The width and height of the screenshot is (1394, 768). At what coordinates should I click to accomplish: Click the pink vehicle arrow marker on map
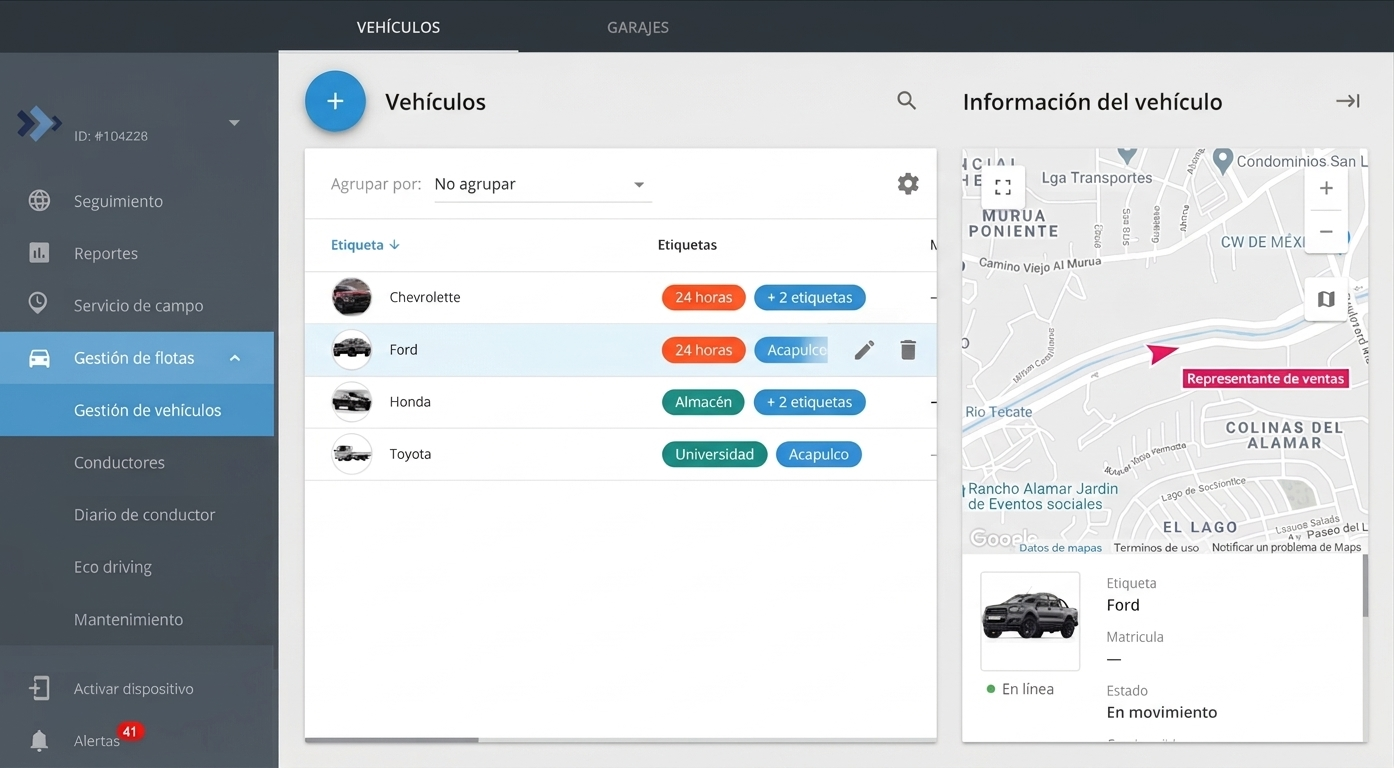pos(1162,352)
